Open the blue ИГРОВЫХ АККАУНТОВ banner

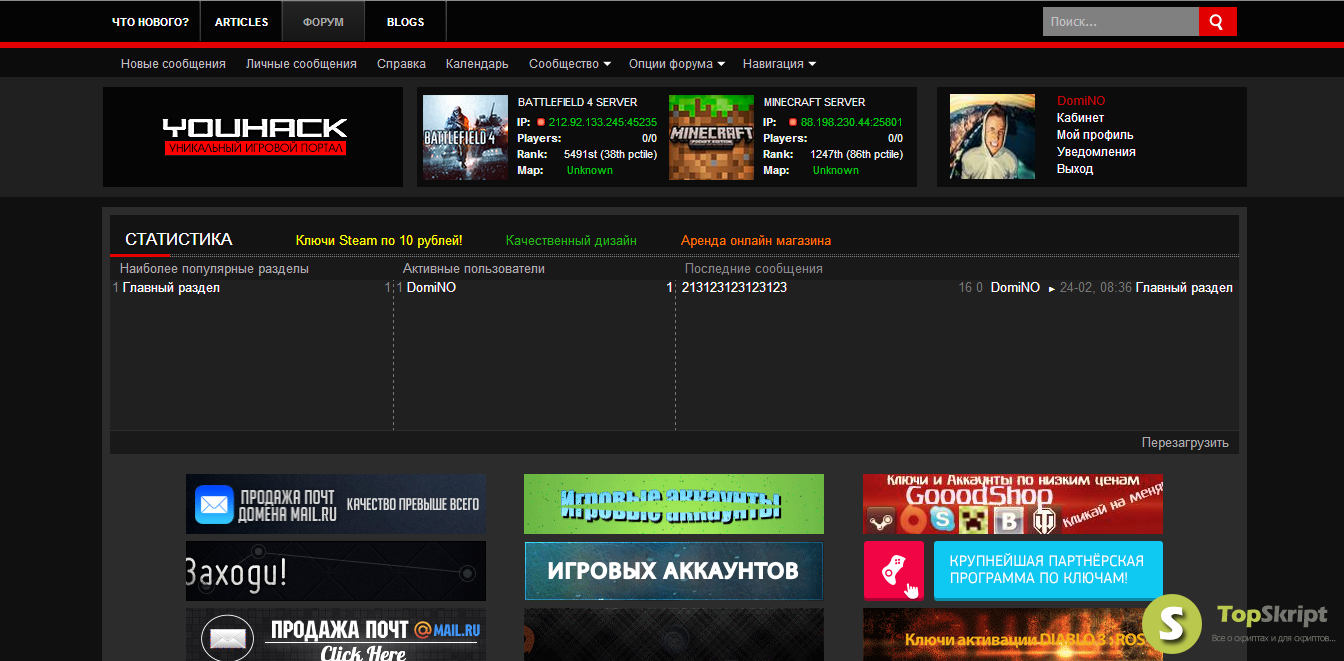tap(674, 571)
